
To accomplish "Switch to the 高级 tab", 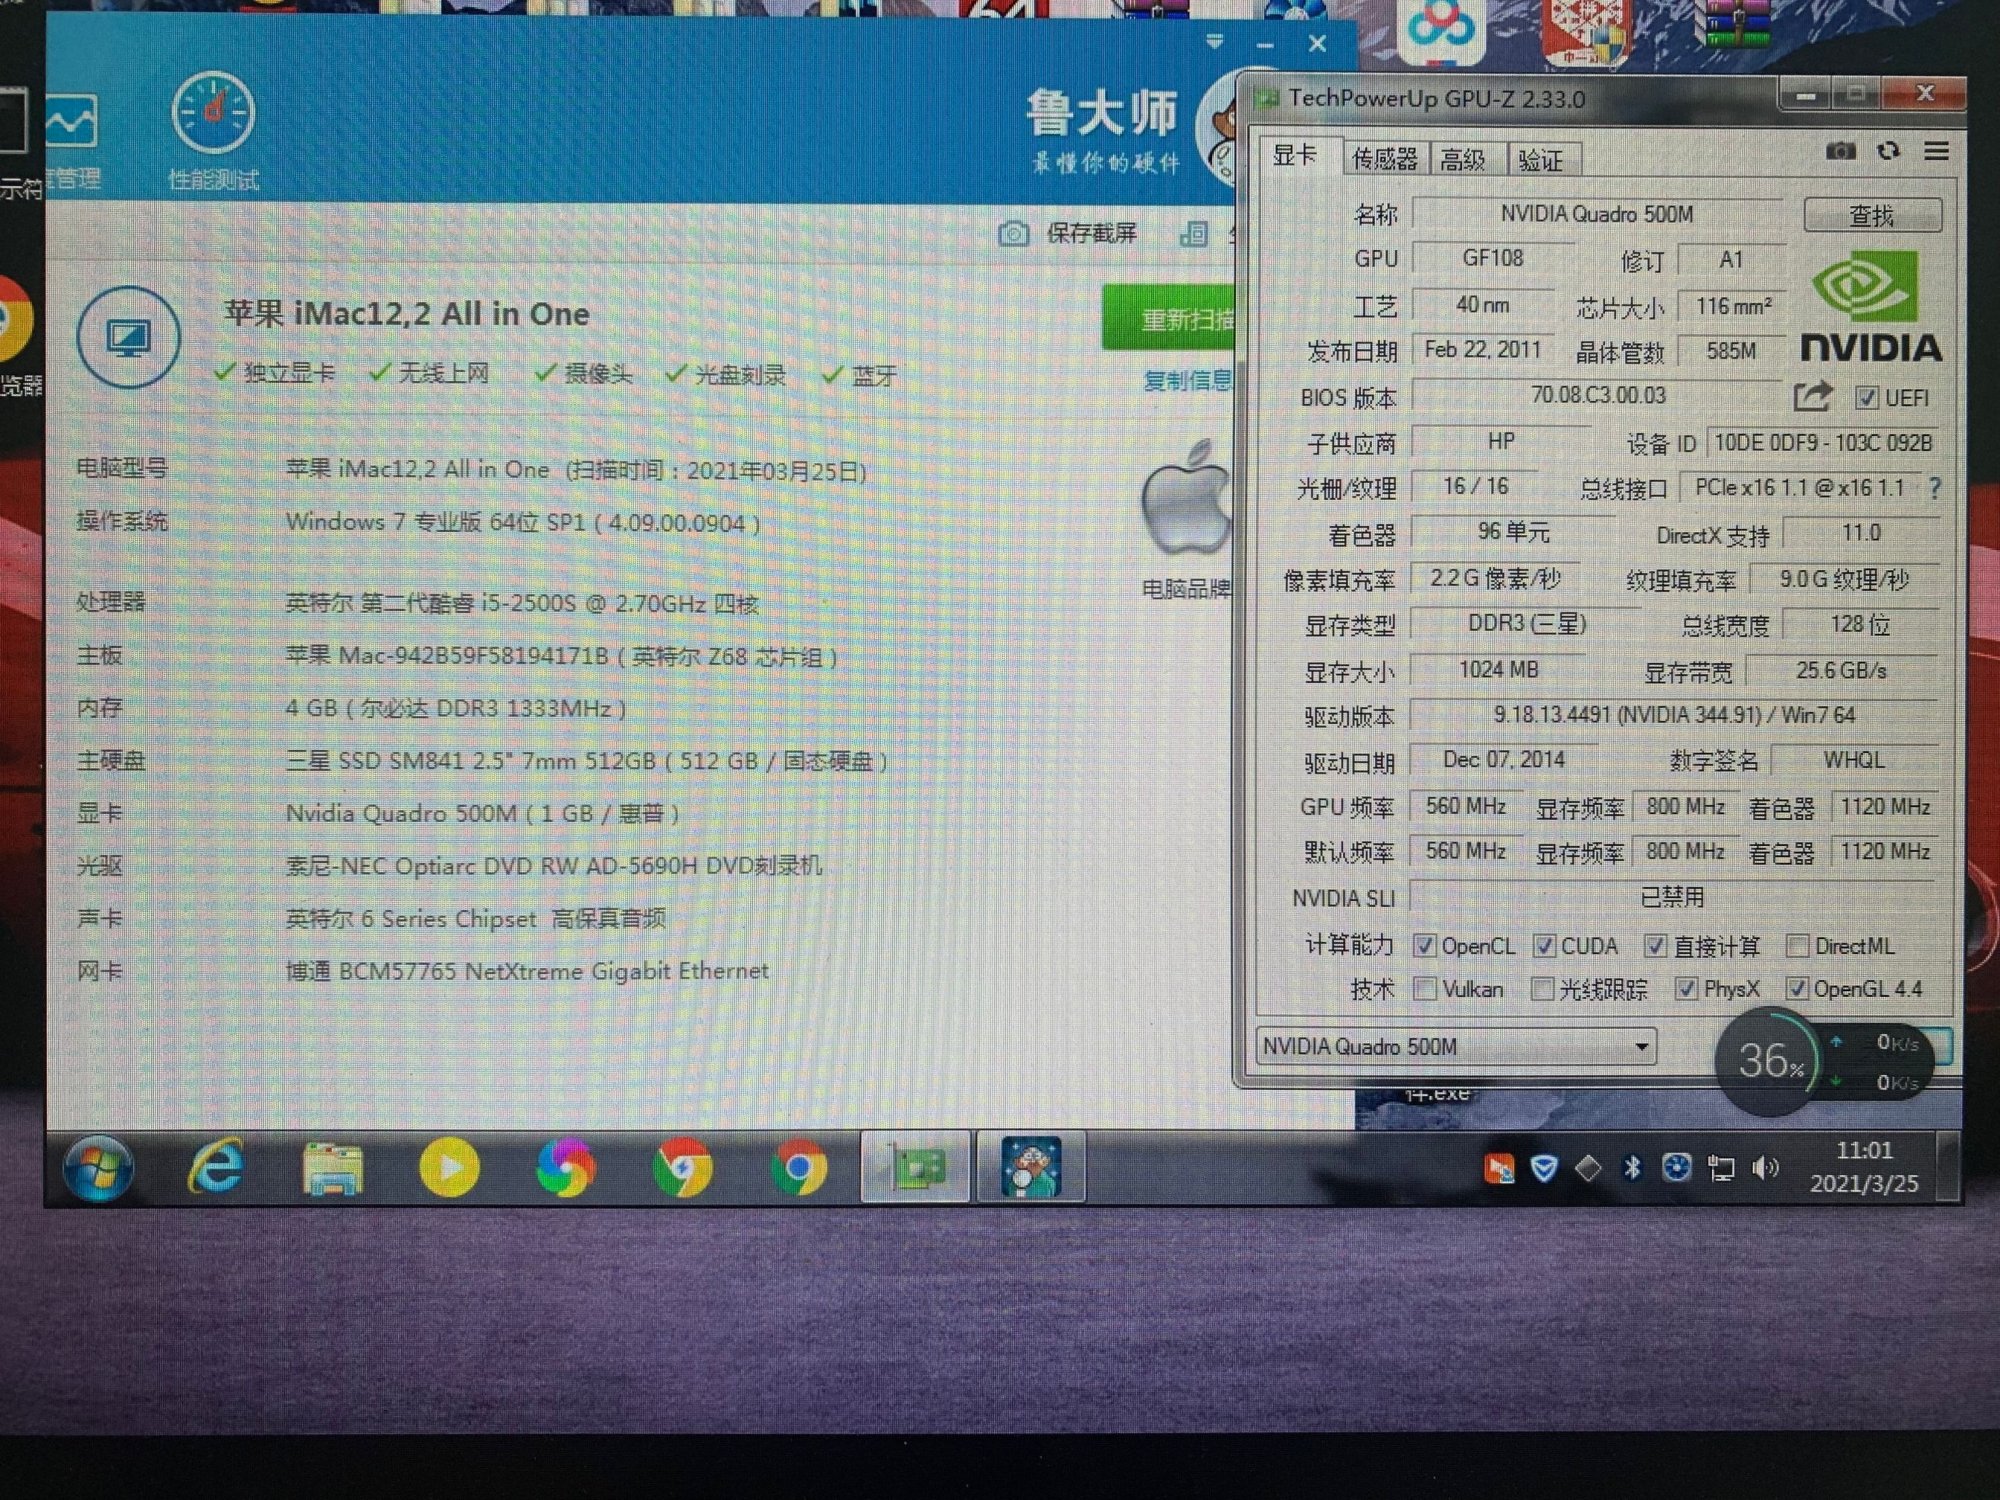I will pyautogui.click(x=1462, y=160).
